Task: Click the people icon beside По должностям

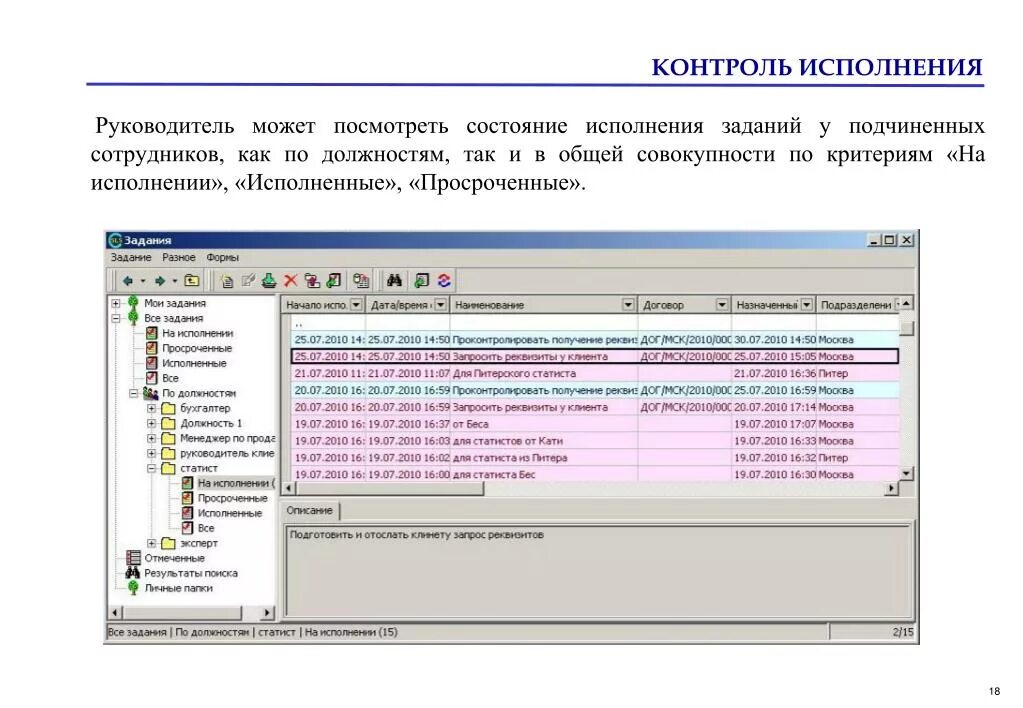Action: coord(151,393)
